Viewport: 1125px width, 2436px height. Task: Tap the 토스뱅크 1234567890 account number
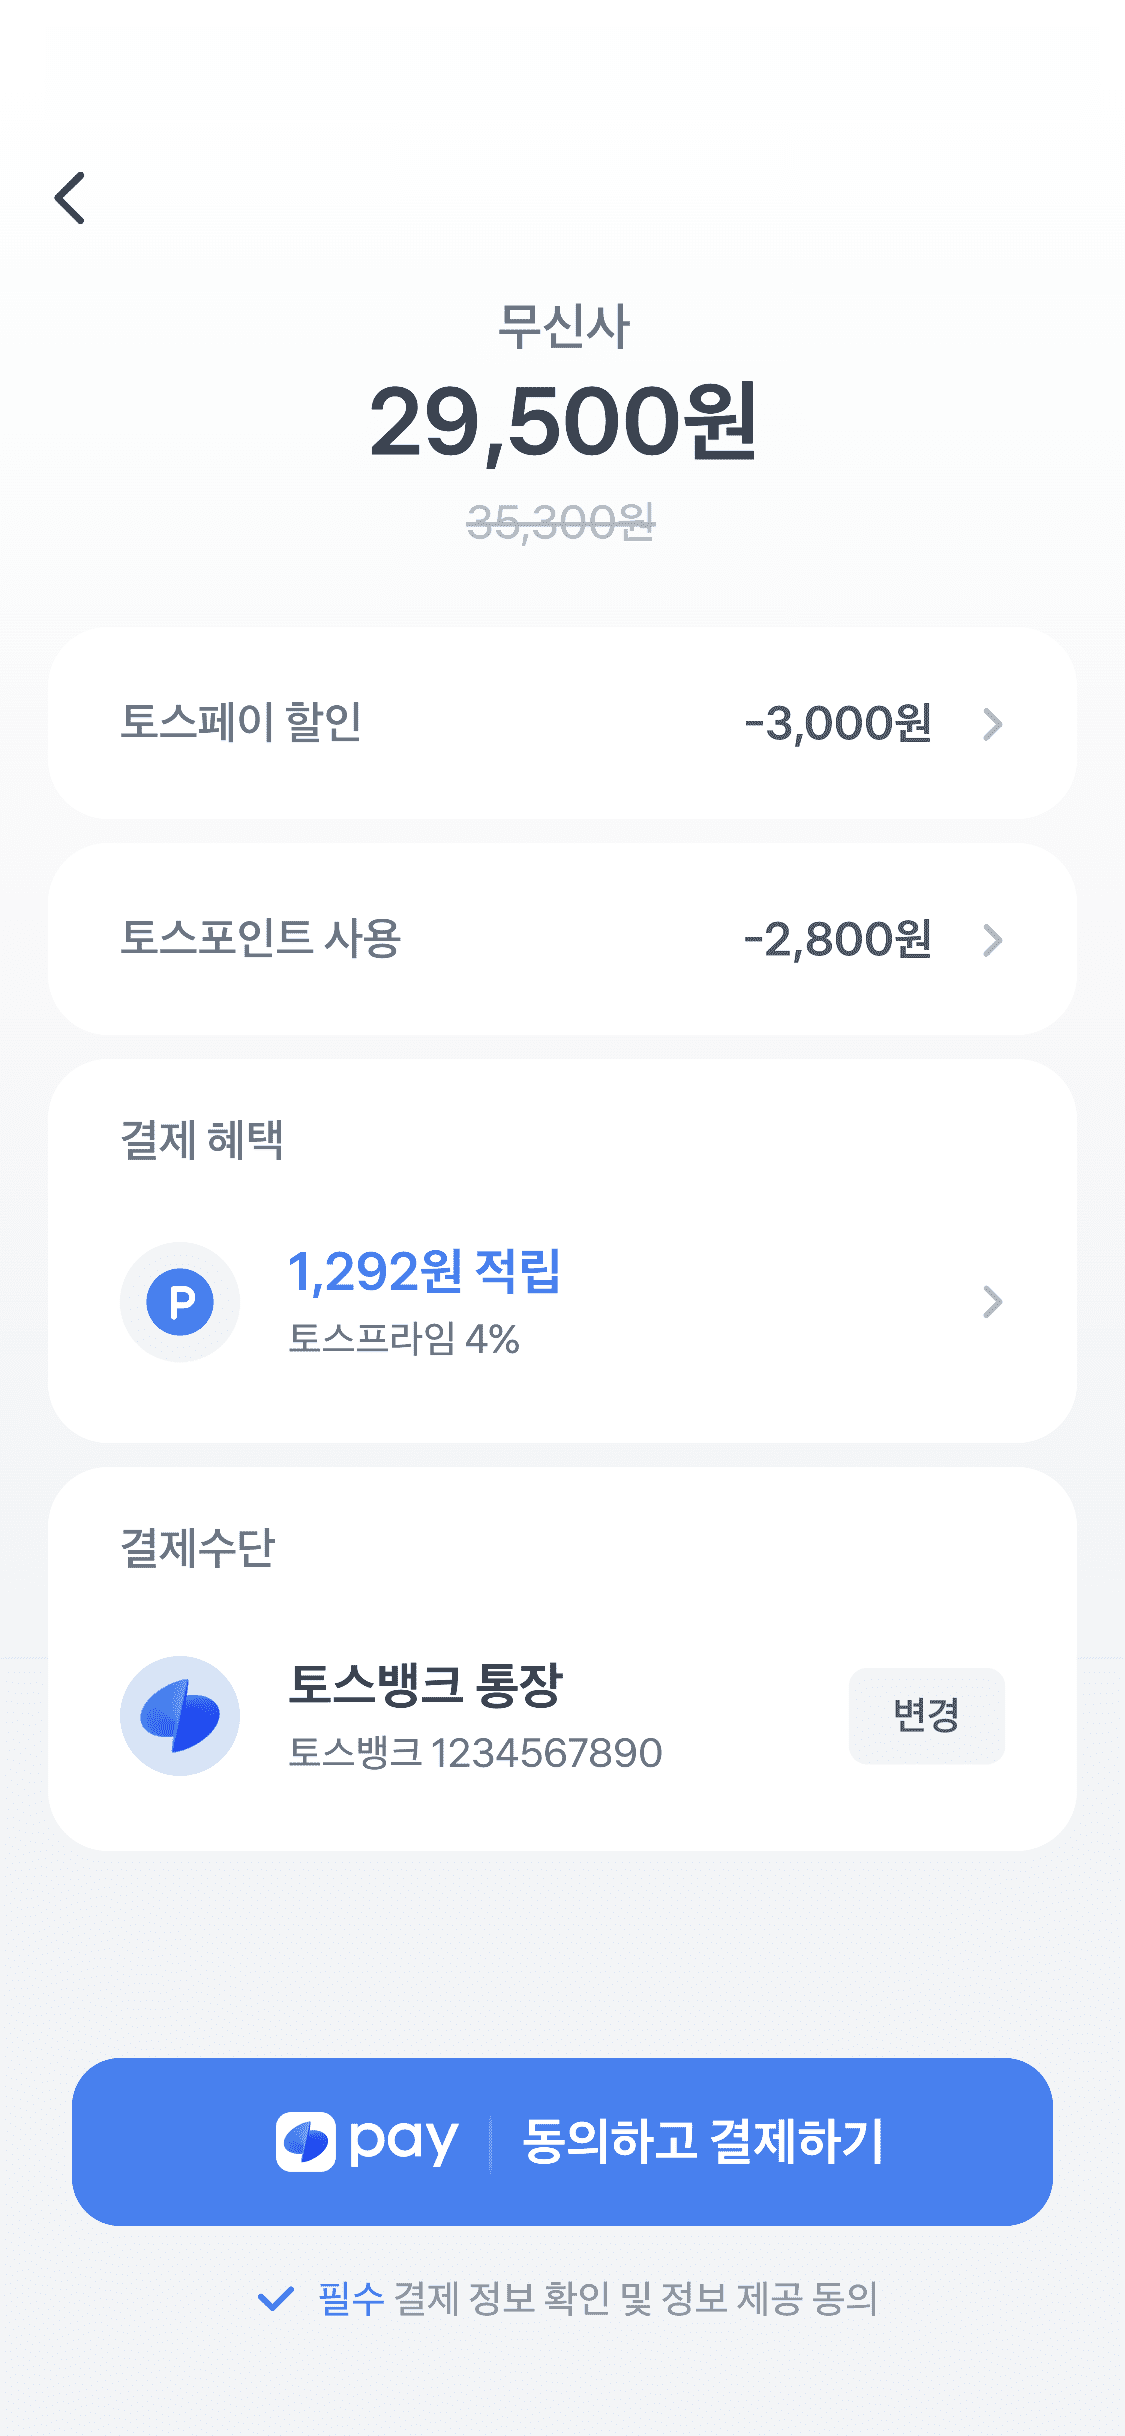click(475, 1752)
